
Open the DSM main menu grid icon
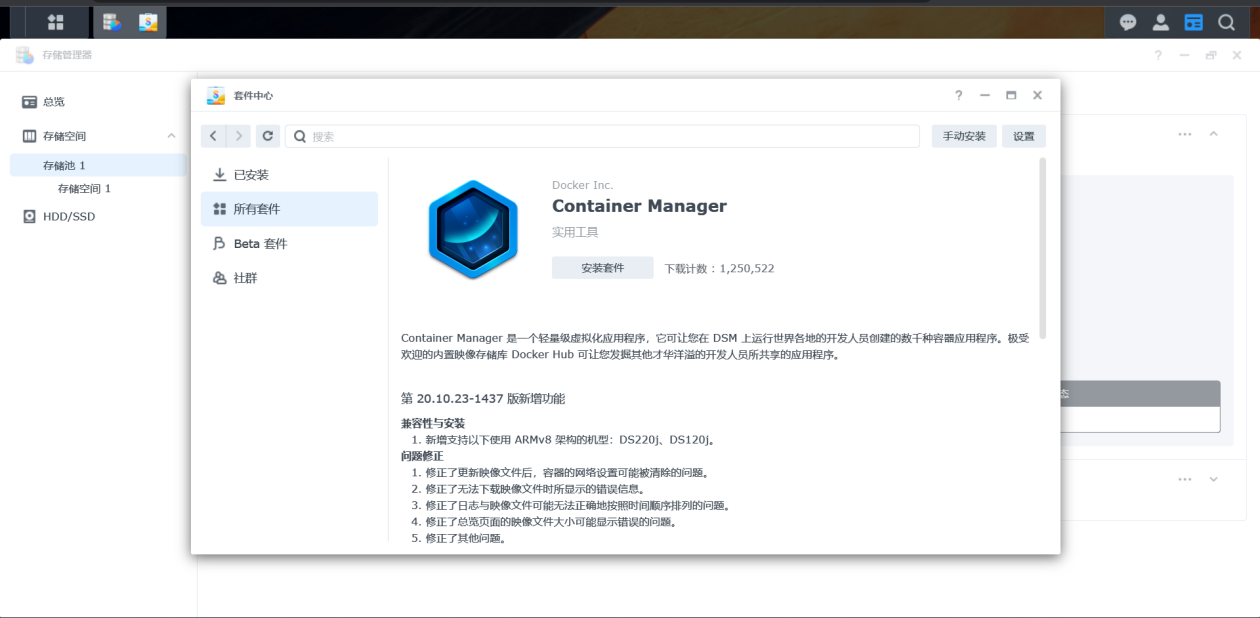pos(56,22)
